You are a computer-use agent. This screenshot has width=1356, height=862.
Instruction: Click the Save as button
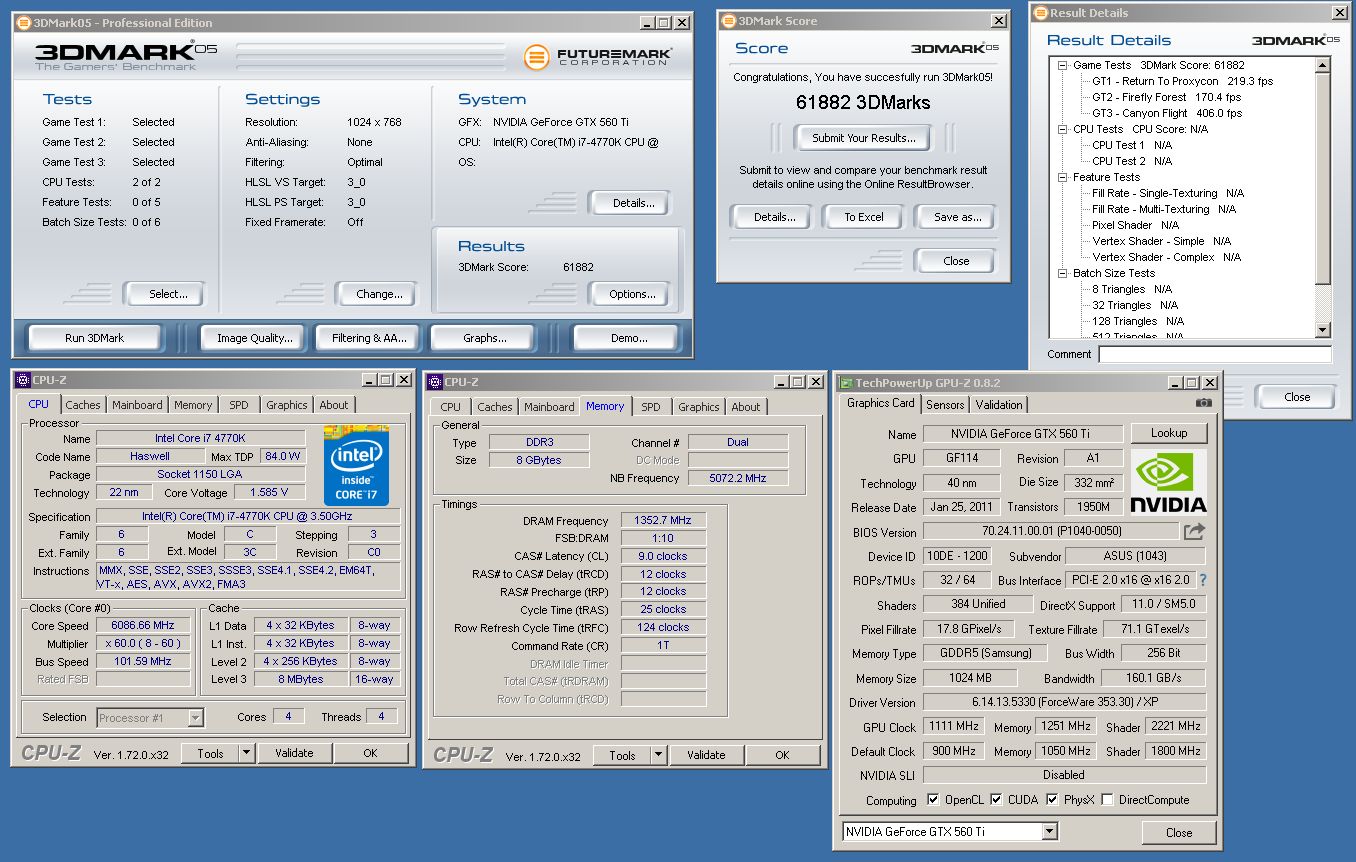pos(957,217)
